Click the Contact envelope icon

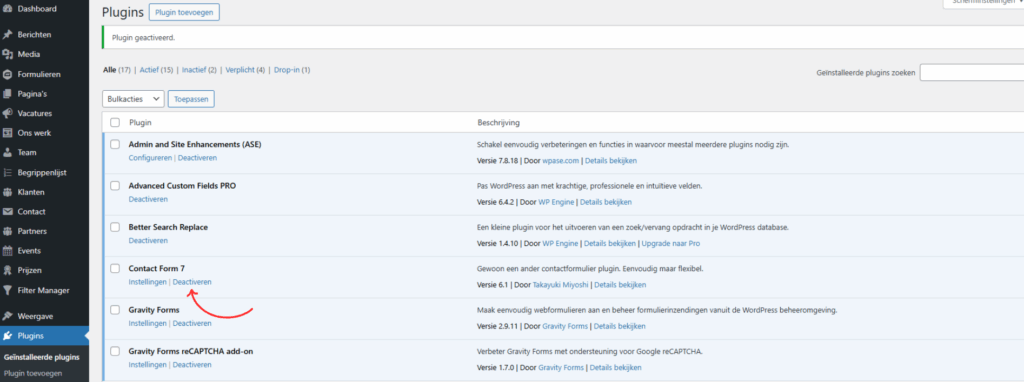[x=8, y=212]
